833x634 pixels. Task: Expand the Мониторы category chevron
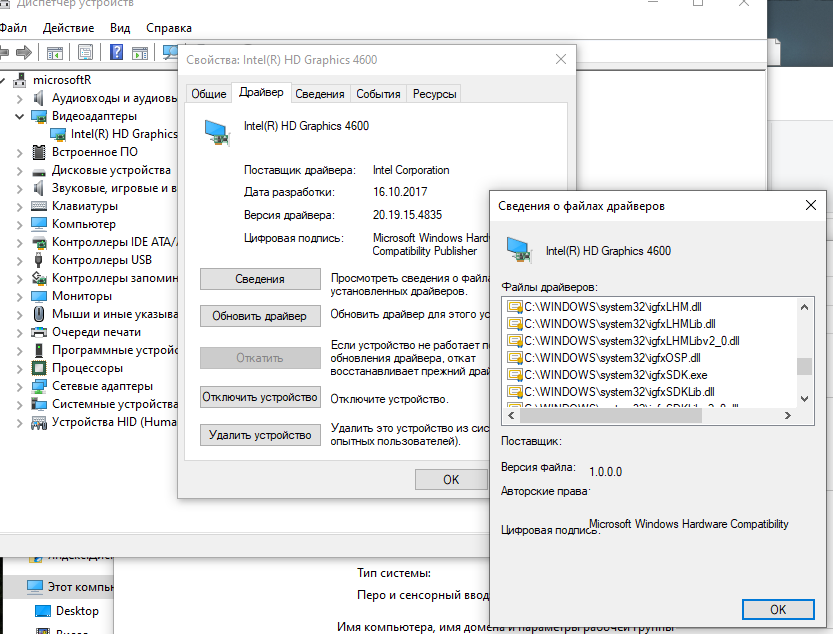[20, 297]
